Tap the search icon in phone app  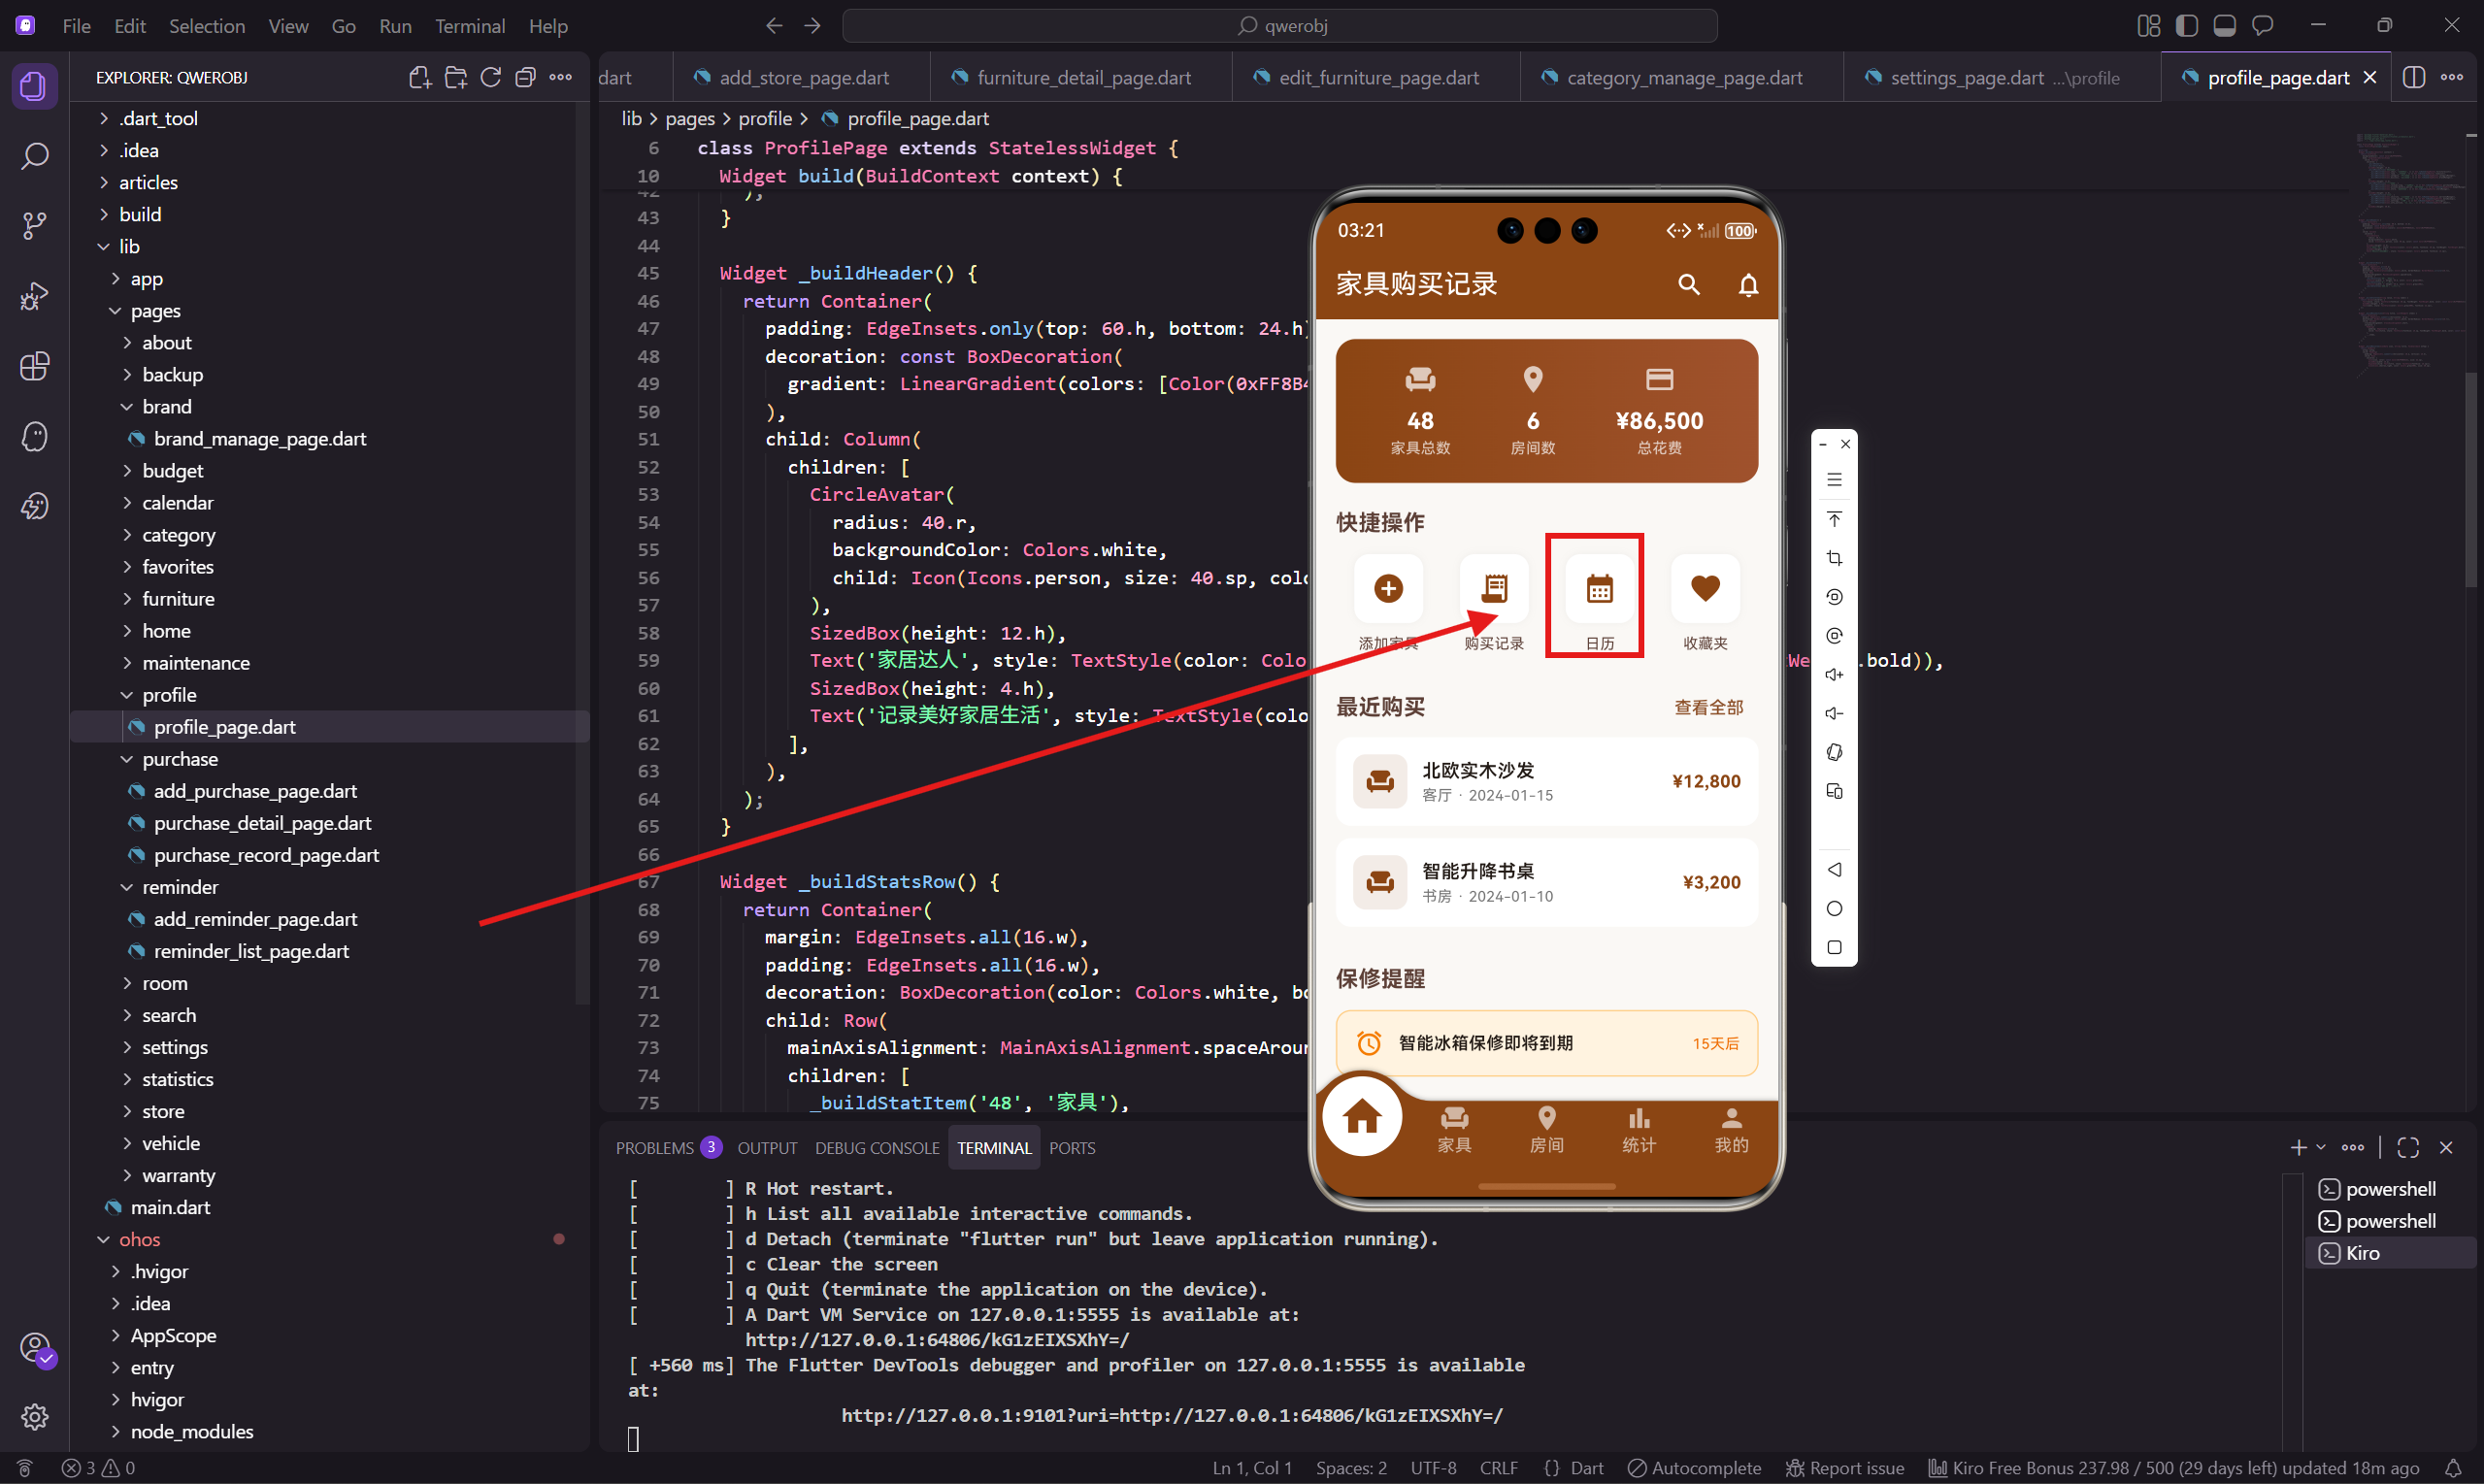coord(1688,285)
